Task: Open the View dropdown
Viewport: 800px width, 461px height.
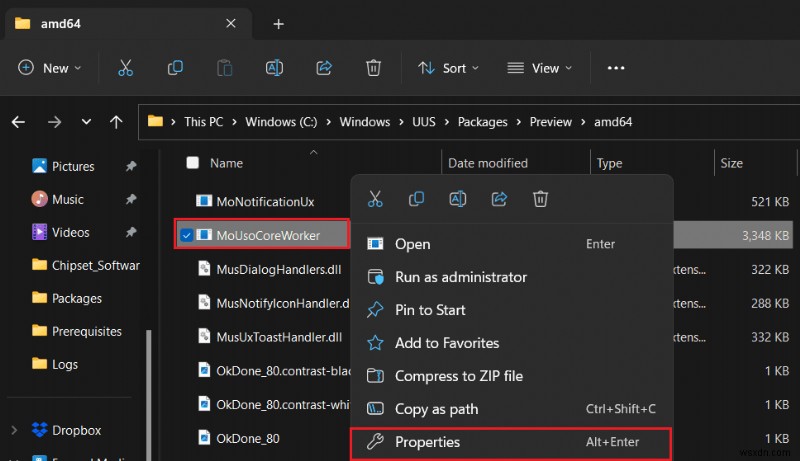Action: coord(540,68)
